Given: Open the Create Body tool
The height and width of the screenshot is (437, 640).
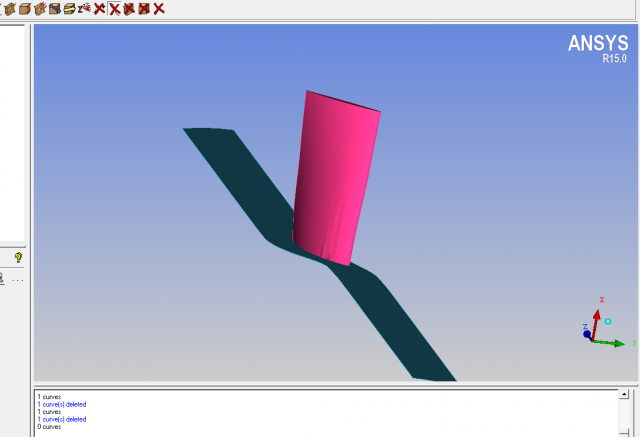Looking at the screenshot, I should [25, 8].
